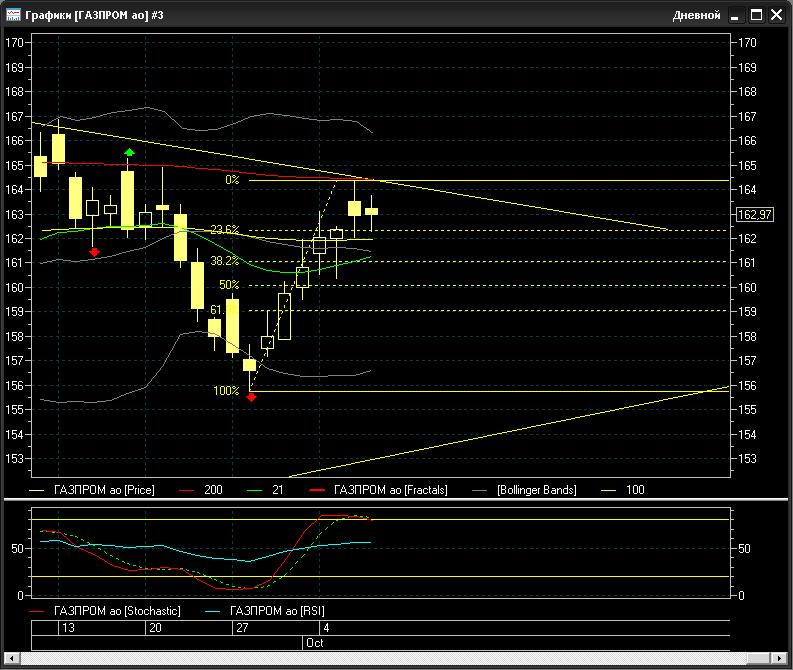Click the latest candlestick near 163
The width and height of the screenshot is (793, 670).
tap(371, 211)
